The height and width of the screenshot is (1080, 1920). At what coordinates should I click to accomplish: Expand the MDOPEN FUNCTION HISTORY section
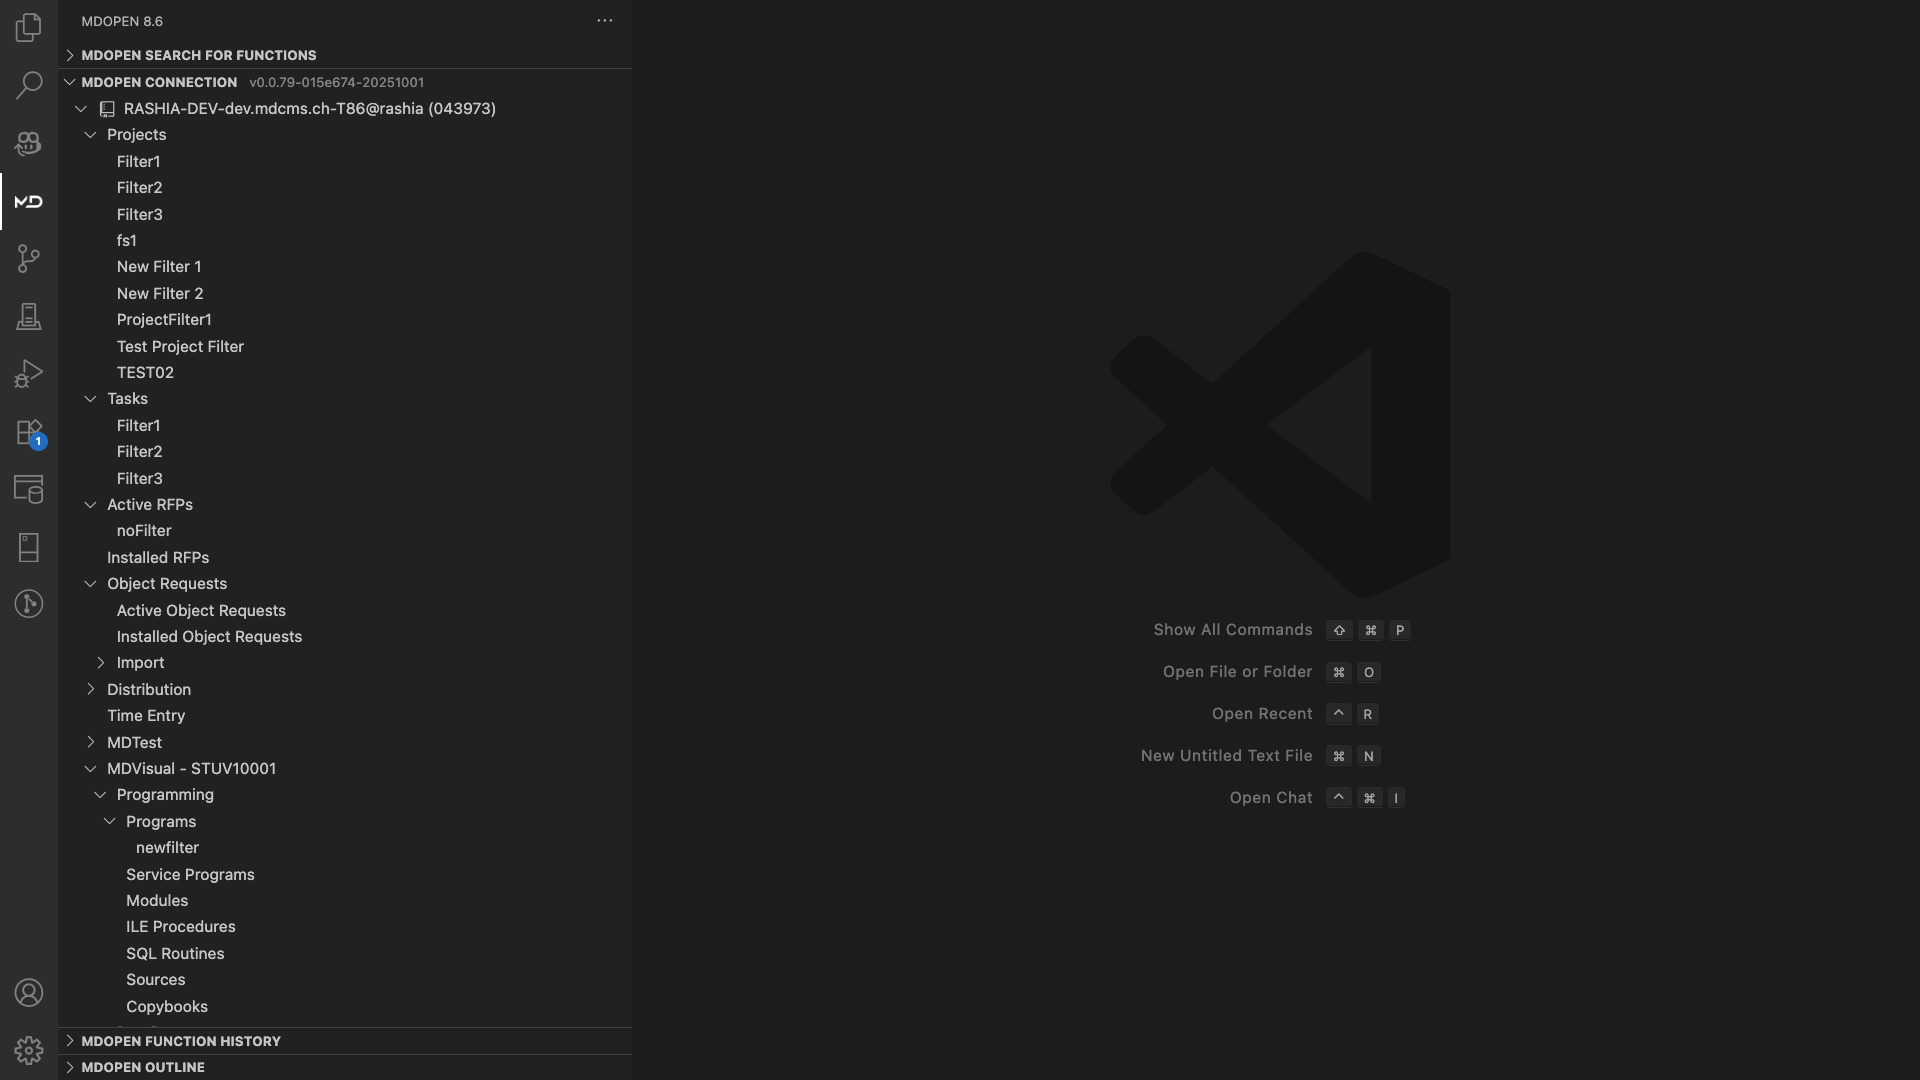(x=180, y=1041)
